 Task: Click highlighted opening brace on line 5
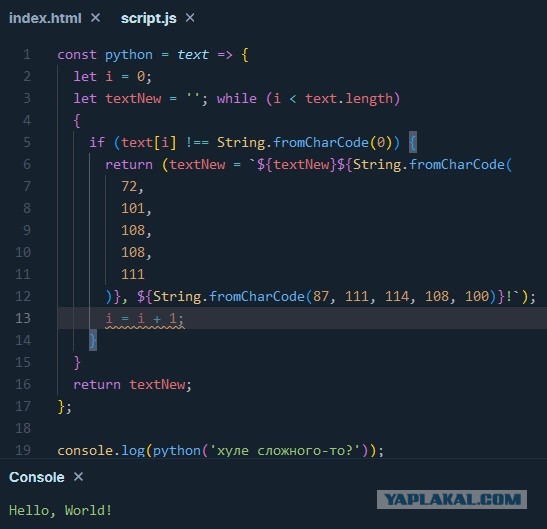point(413,143)
